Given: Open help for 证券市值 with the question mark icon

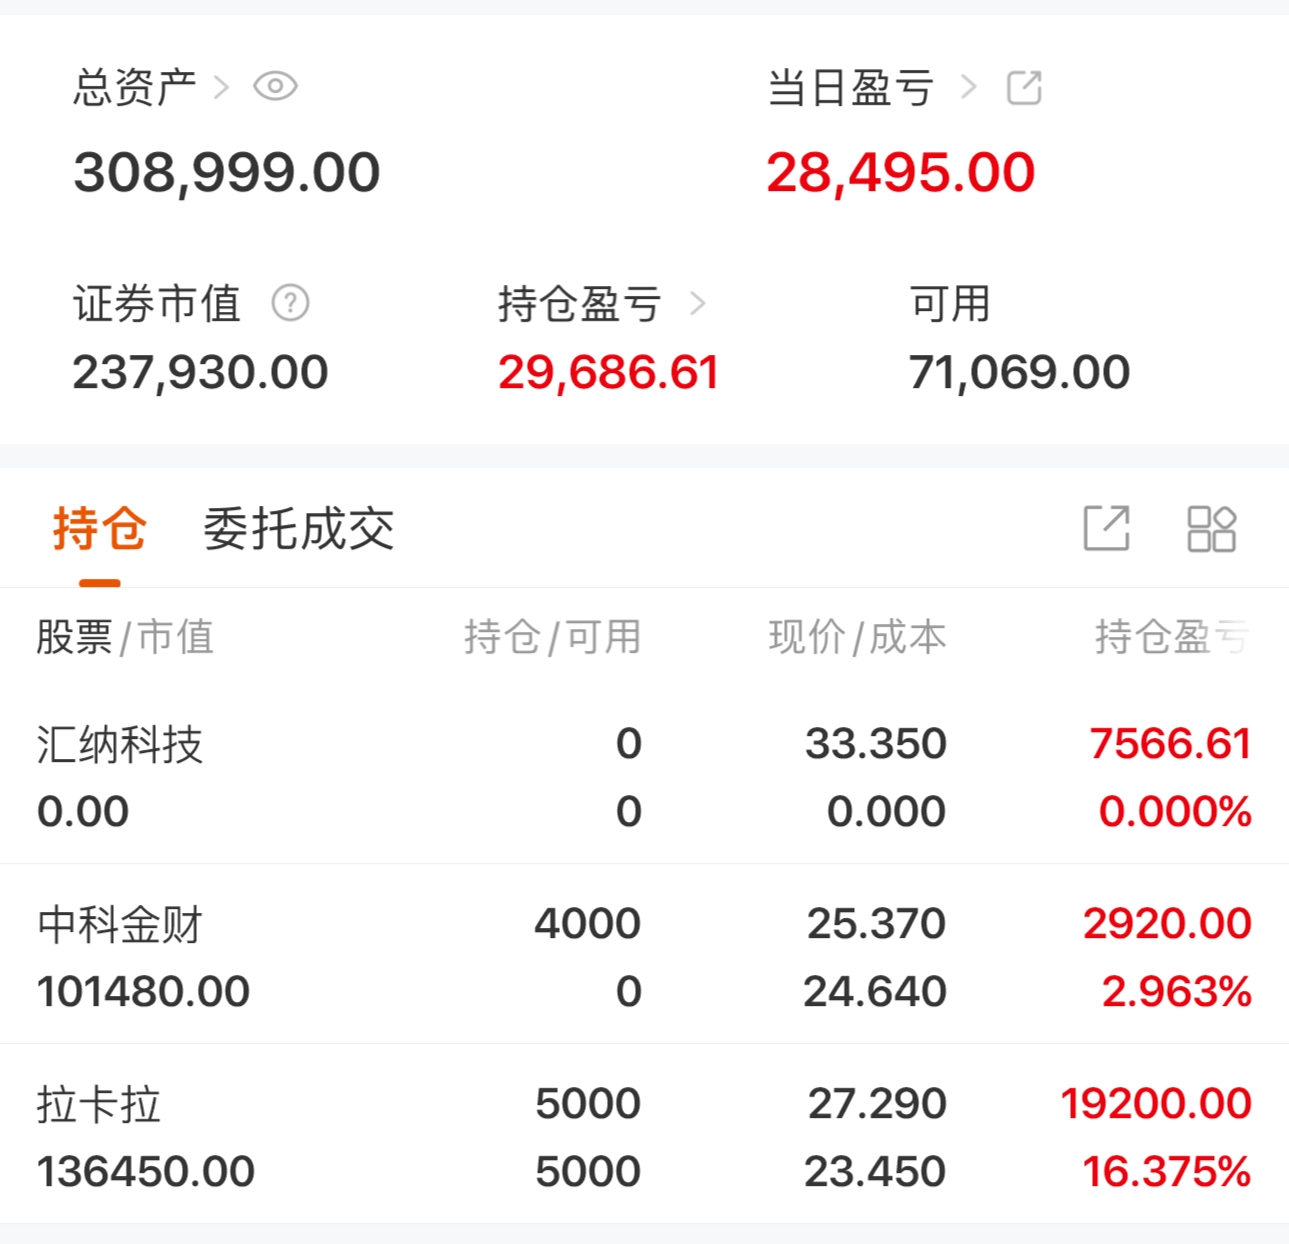Looking at the screenshot, I should click(x=290, y=303).
